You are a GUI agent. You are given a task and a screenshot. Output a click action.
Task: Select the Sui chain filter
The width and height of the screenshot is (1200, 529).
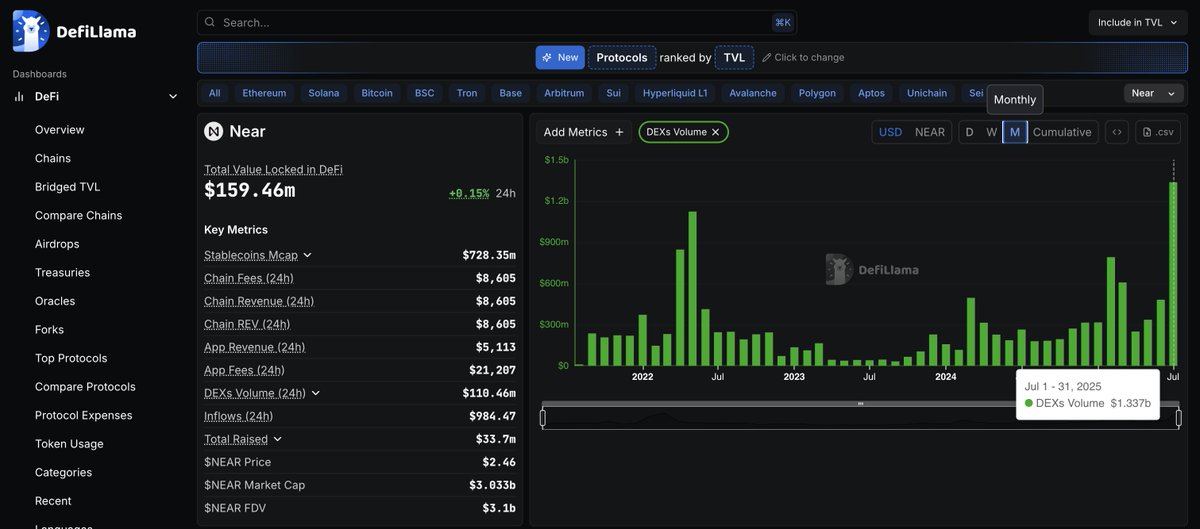(613, 93)
